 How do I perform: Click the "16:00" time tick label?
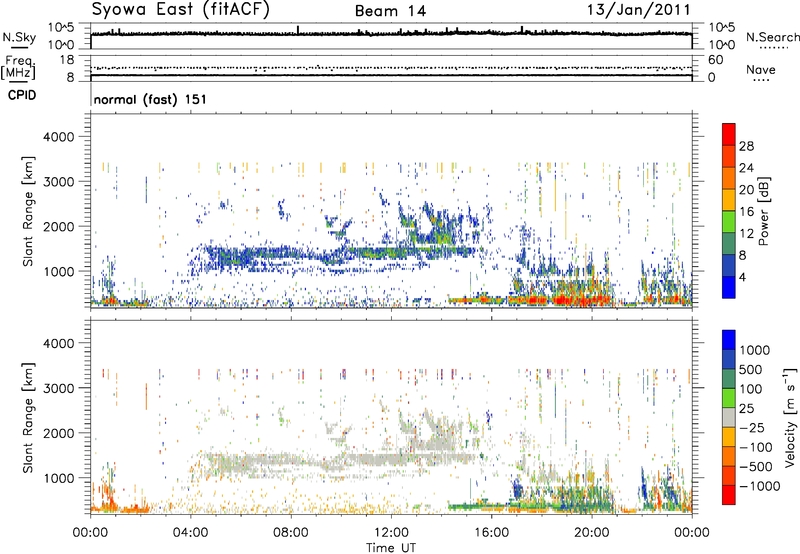491,533
